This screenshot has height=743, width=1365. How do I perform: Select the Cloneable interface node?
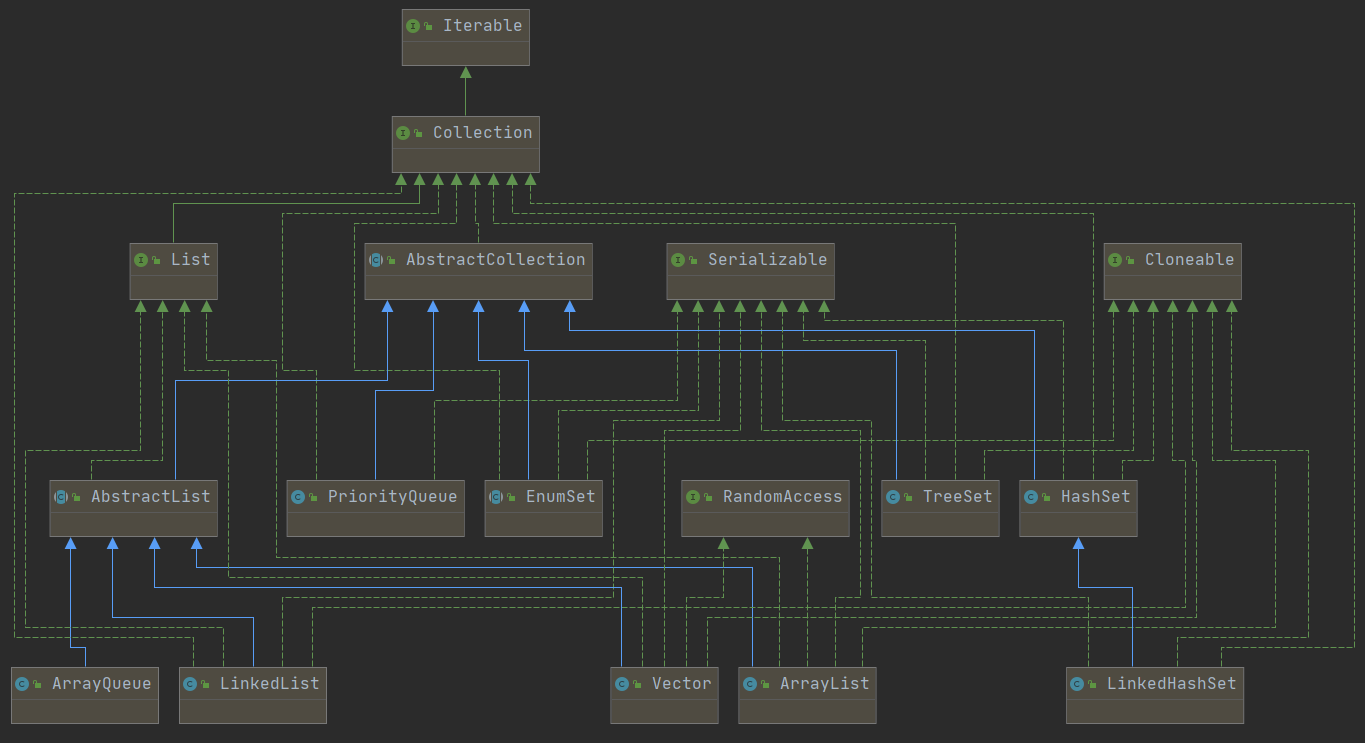click(1173, 271)
